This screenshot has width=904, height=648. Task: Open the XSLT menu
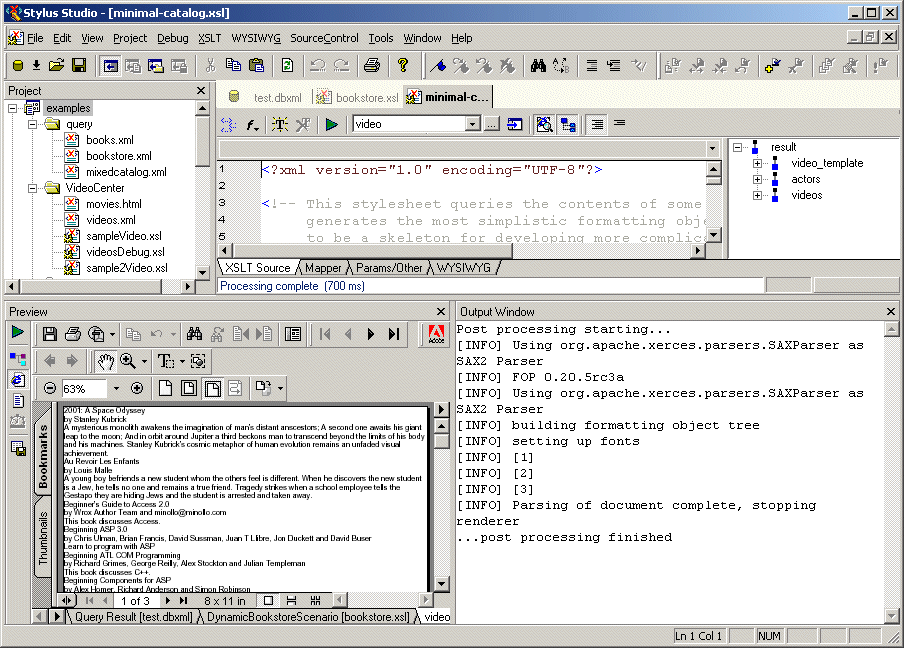pos(209,38)
